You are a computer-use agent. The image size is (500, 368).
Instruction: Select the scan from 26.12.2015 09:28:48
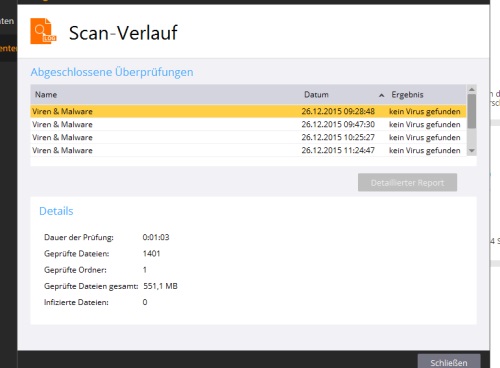tap(248, 111)
